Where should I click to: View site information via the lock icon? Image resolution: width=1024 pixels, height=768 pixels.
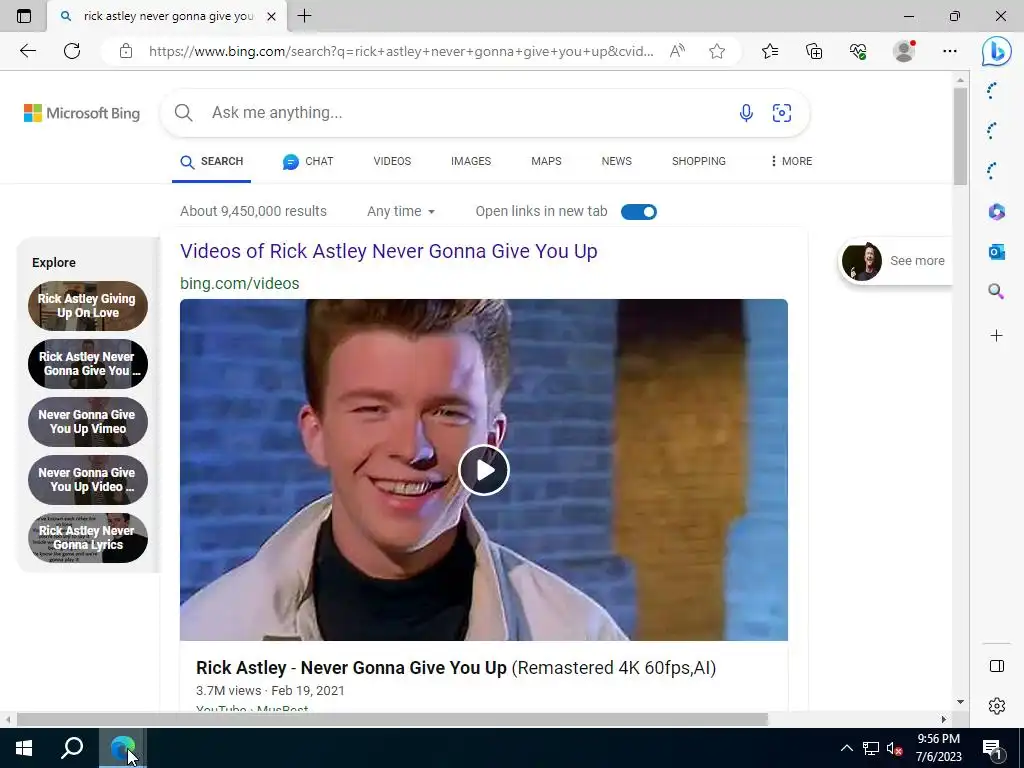coord(126,51)
